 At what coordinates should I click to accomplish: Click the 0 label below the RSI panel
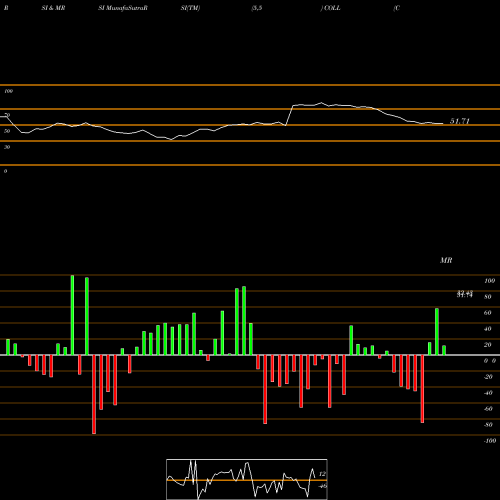coord(5,171)
